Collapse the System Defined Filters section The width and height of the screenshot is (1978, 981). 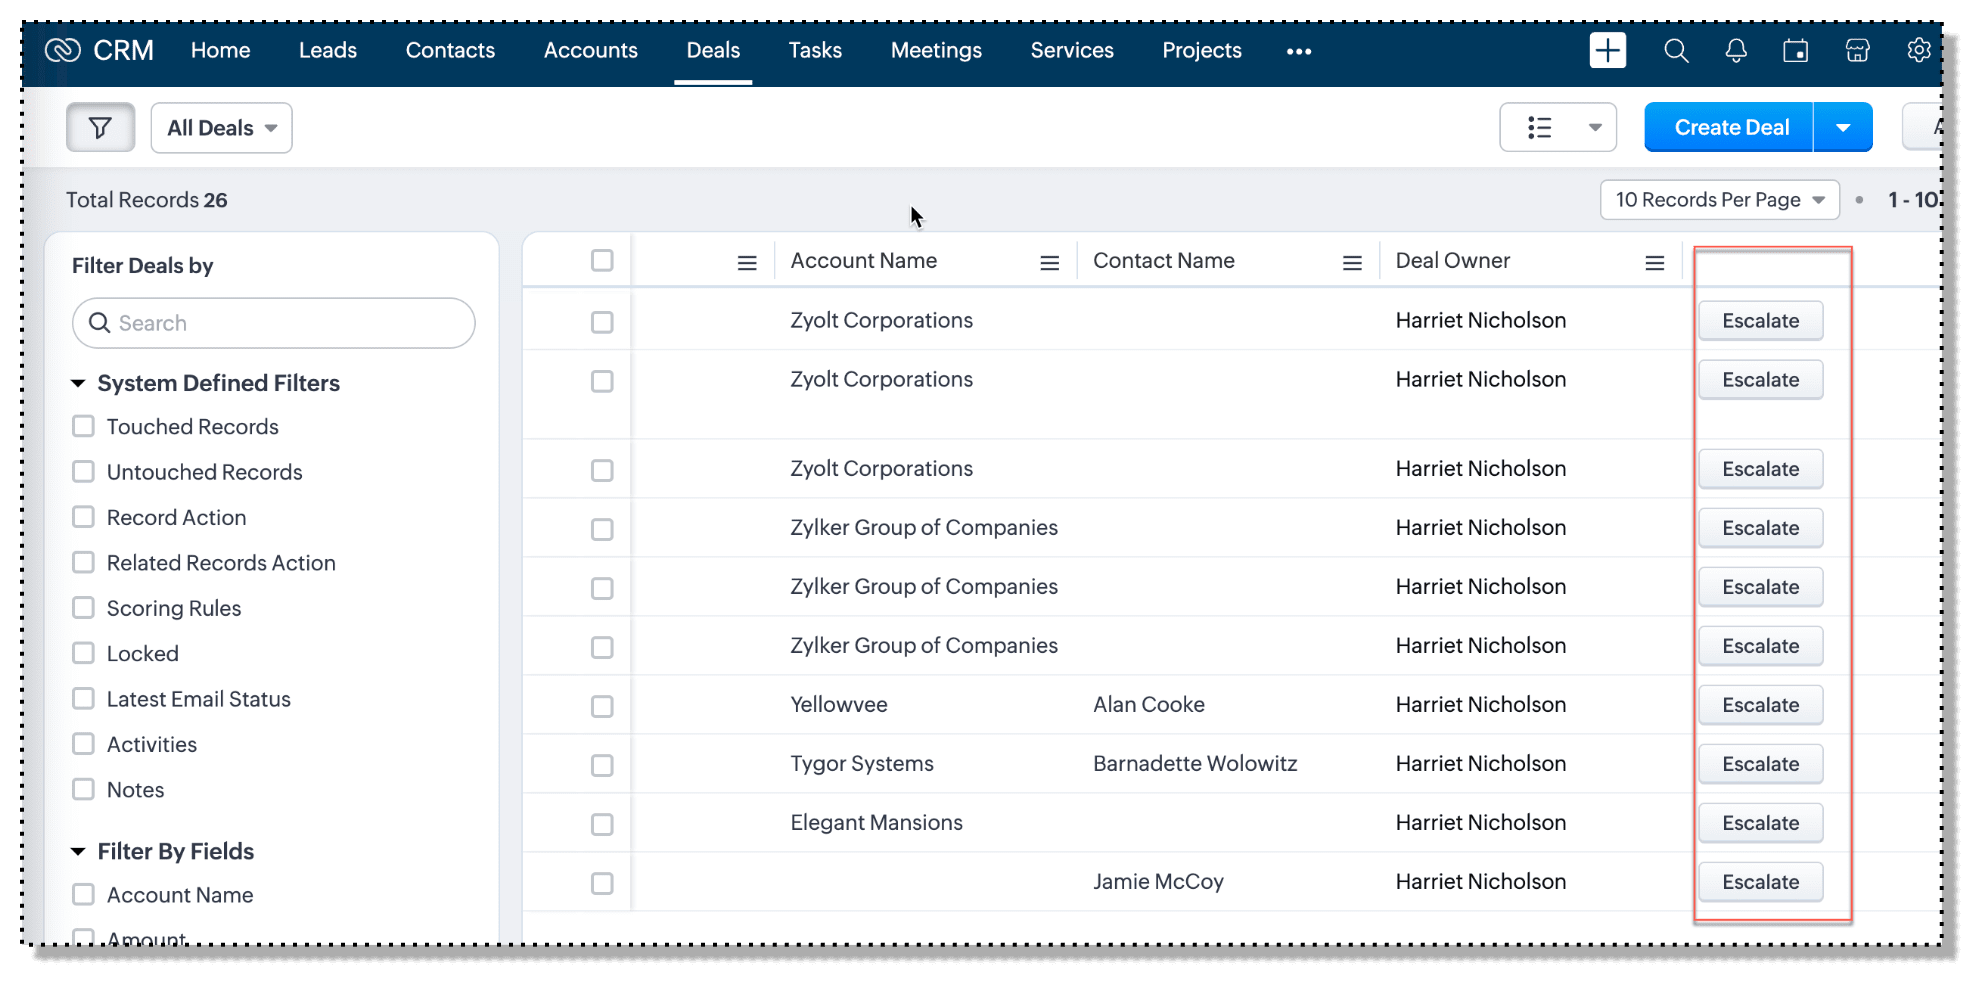click(78, 384)
